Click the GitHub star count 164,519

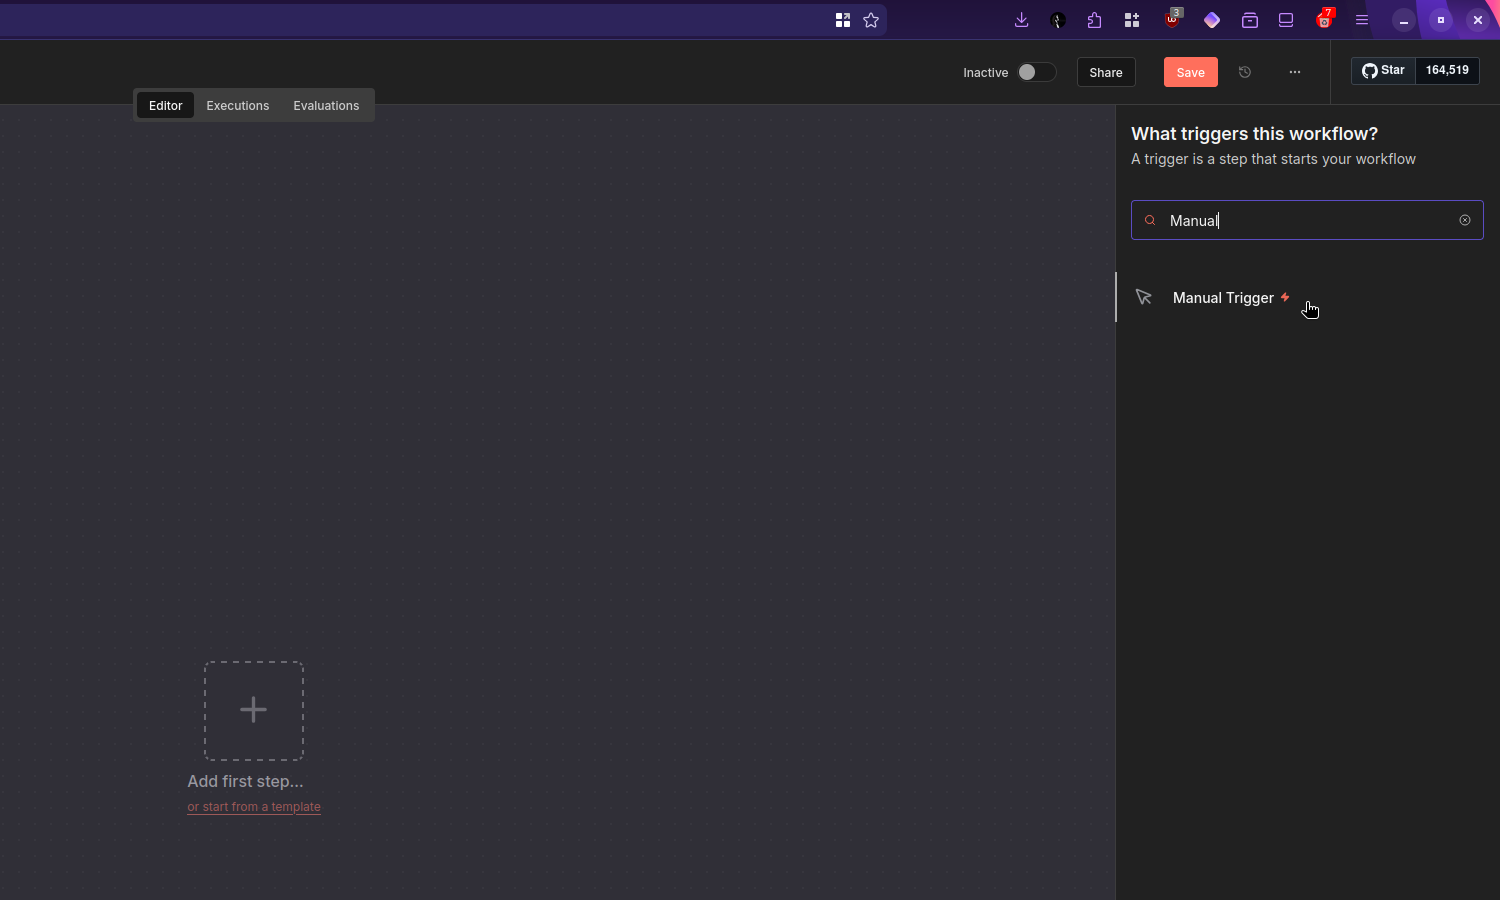1447,70
